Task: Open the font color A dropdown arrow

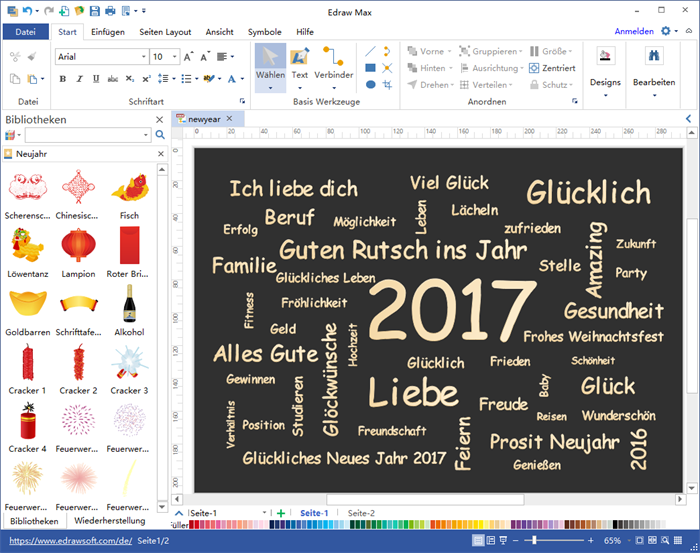Action: (242, 79)
